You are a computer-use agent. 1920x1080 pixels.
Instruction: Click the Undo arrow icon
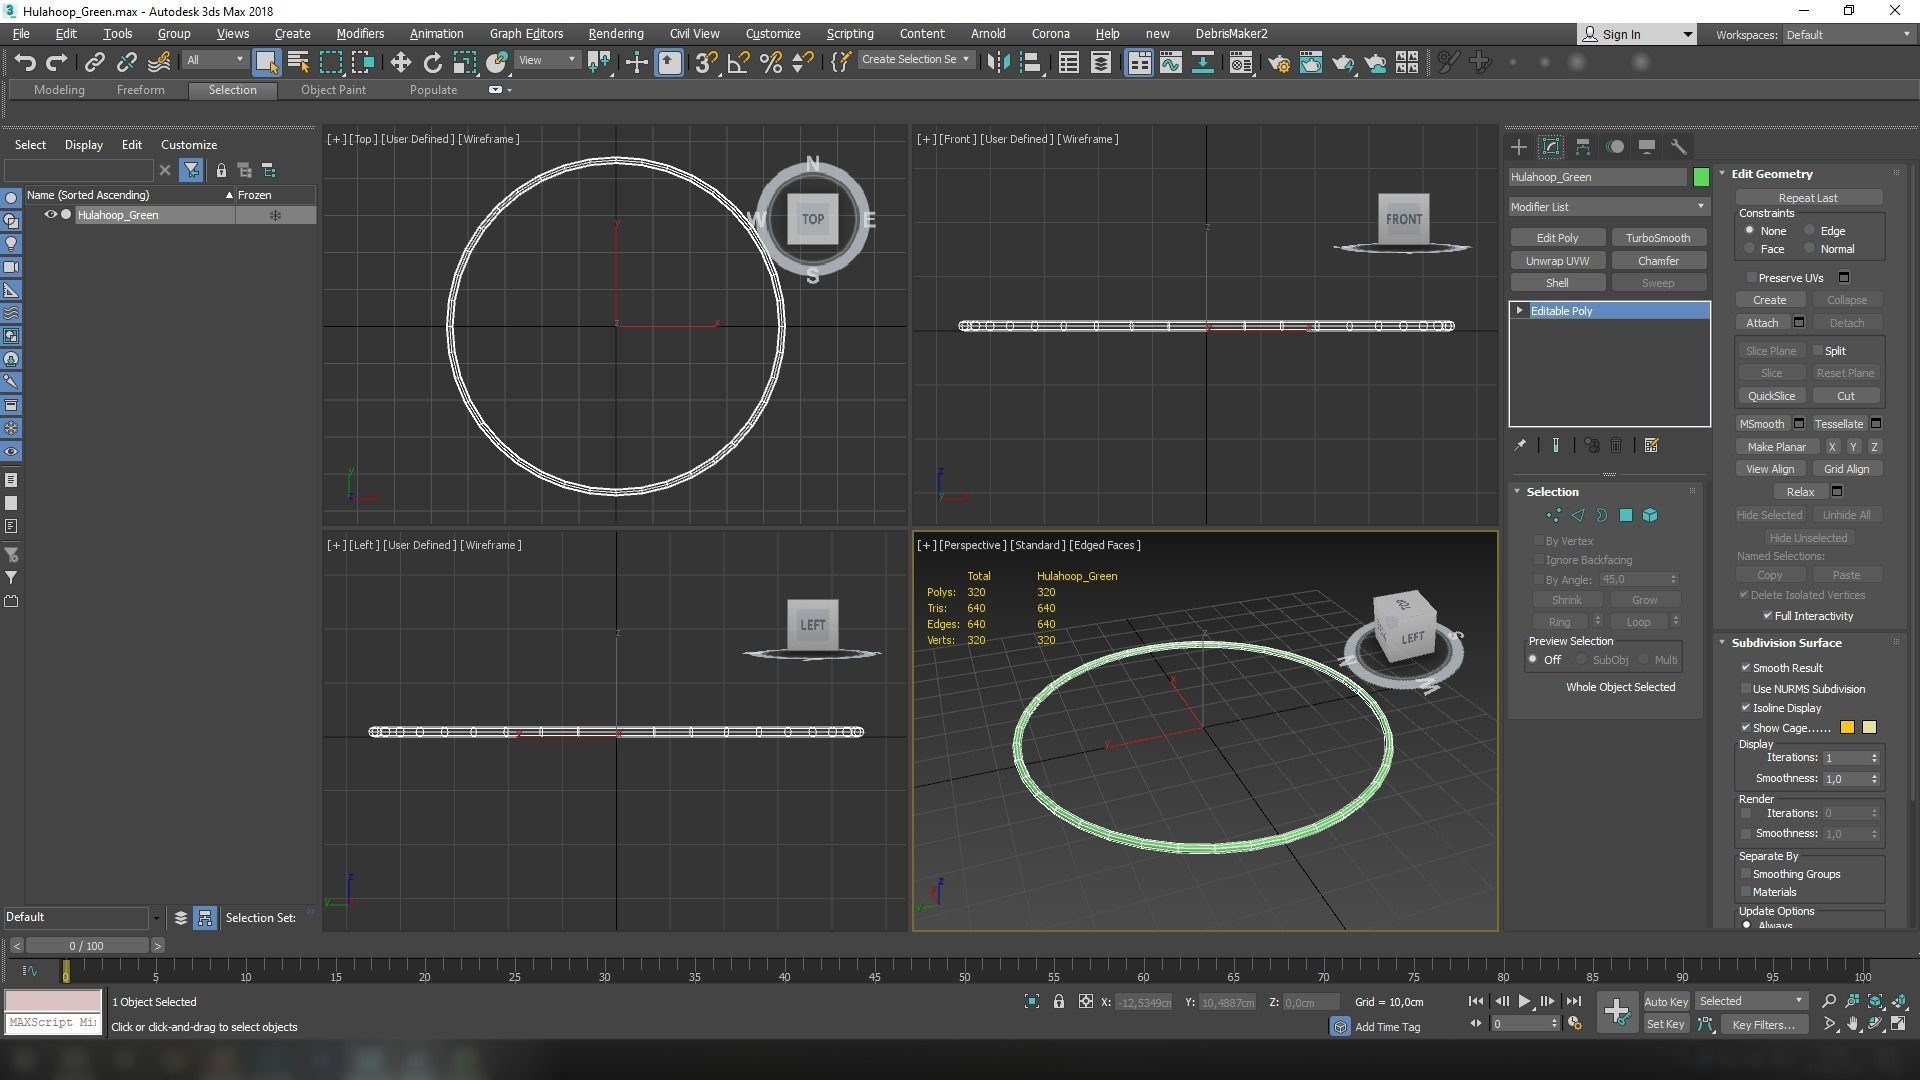click(25, 63)
